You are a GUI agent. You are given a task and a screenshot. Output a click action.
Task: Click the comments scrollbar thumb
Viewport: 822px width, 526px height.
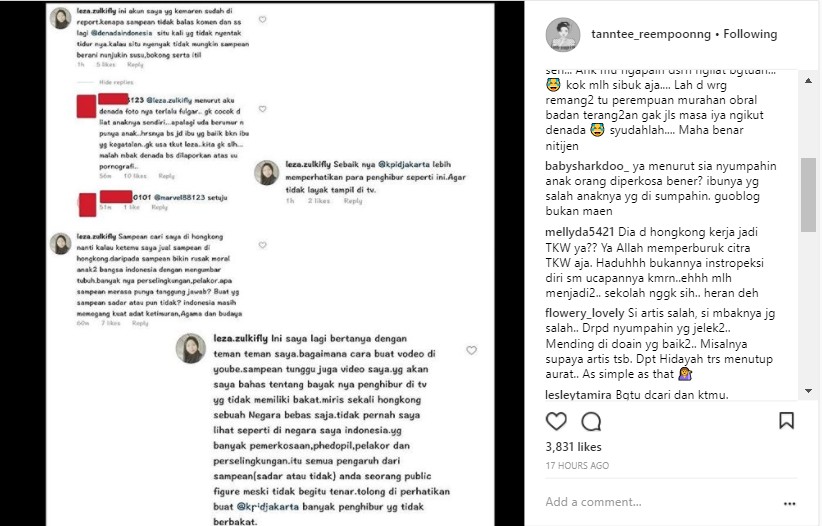pyautogui.click(x=808, y=195)
